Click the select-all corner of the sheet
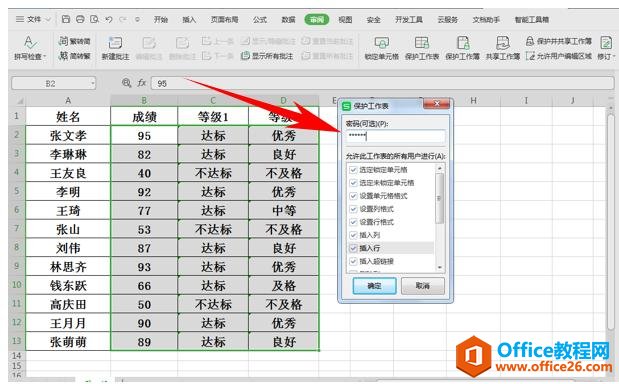The height and width of the screenshot is (384, 619). coord(17,101)
